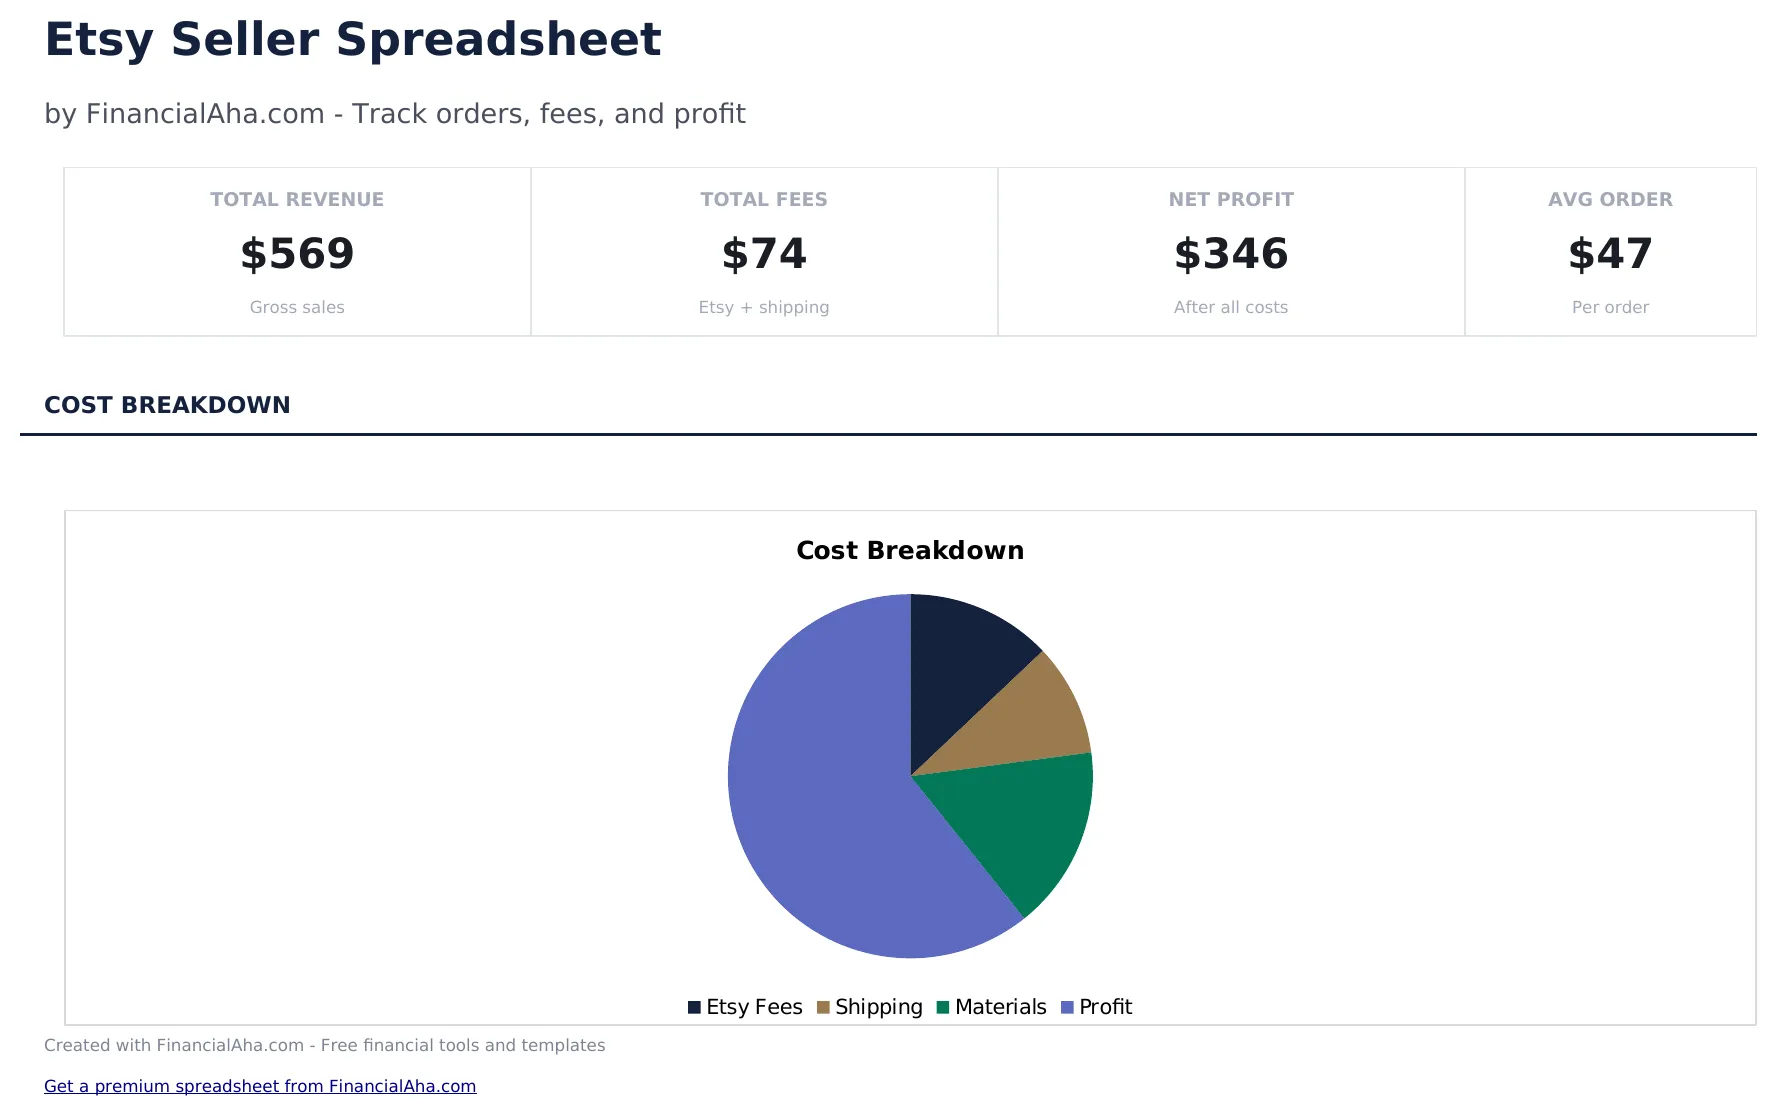Click the Etsy Fees legend color swatch
1777x1116 pixels.
tap(693, 1007)
